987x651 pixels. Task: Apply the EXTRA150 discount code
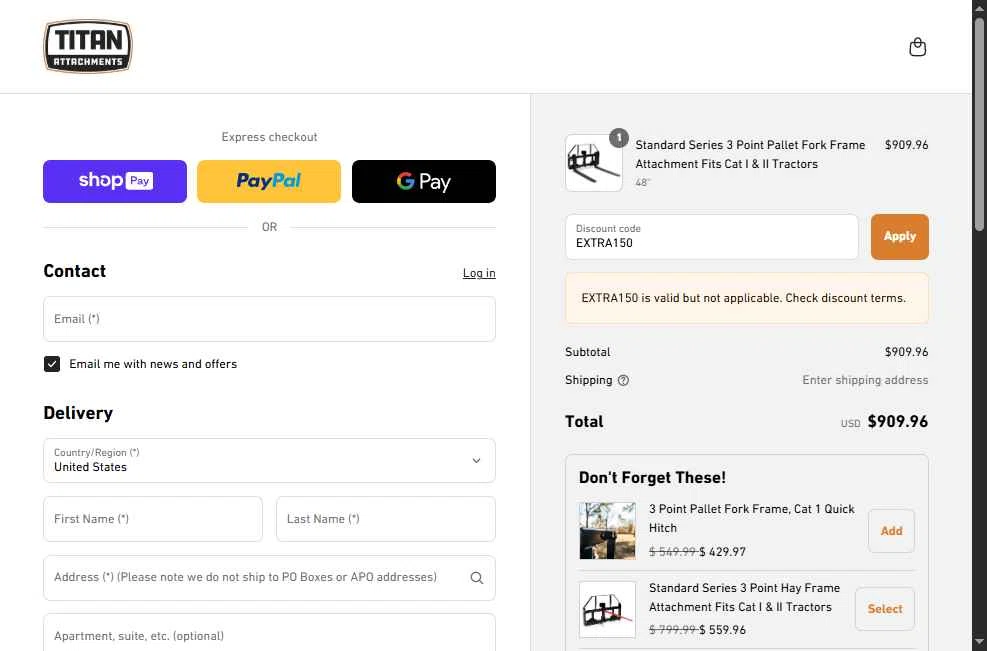pos(900,237)
